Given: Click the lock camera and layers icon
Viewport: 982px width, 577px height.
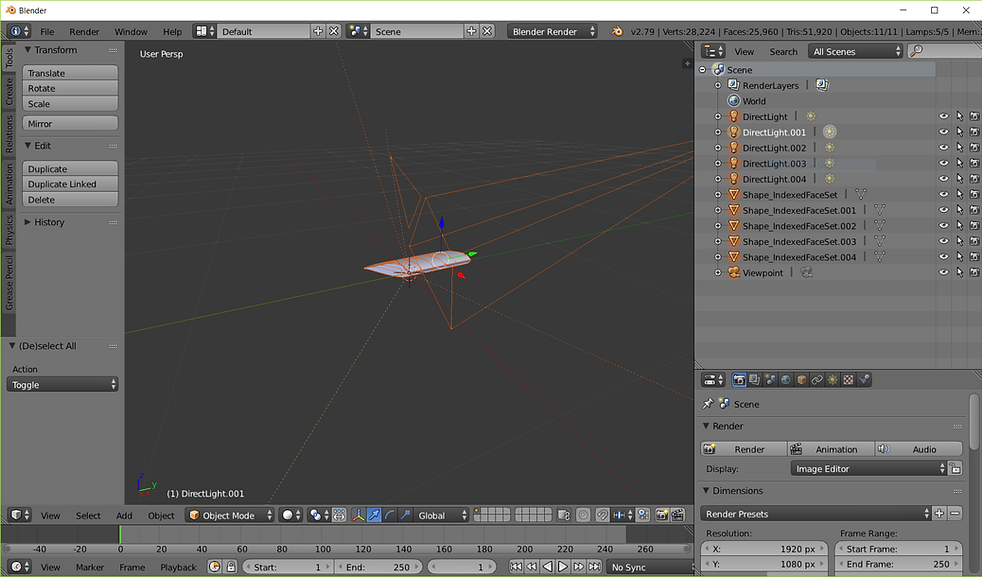Looking at the screenshot, I should coord(564,515).
